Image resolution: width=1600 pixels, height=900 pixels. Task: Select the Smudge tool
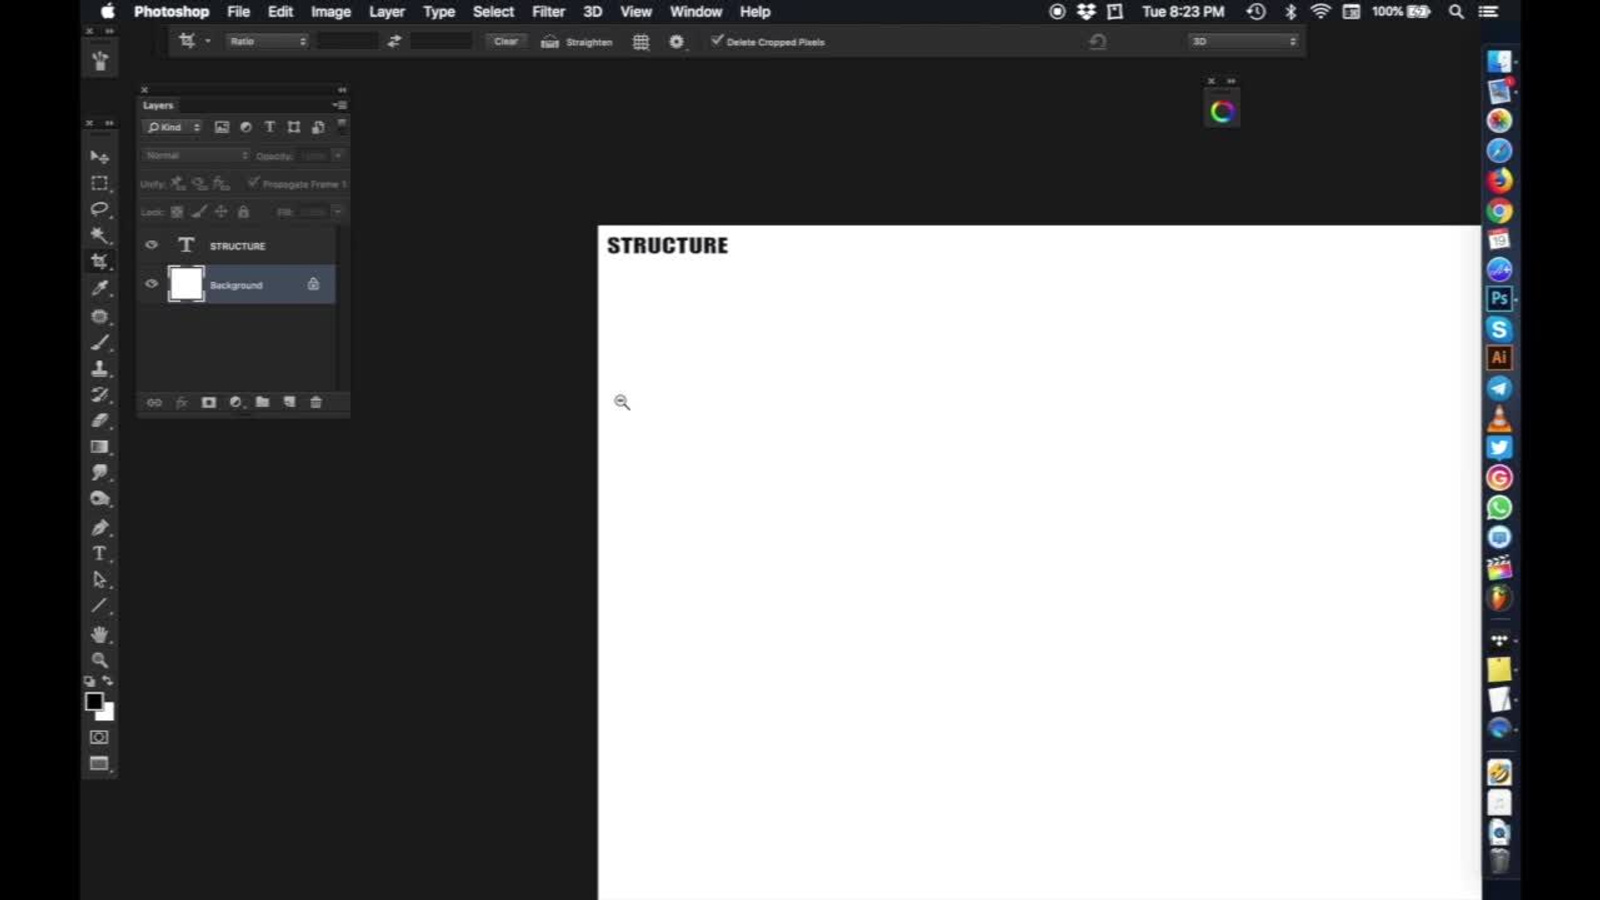tap(100, 472)
